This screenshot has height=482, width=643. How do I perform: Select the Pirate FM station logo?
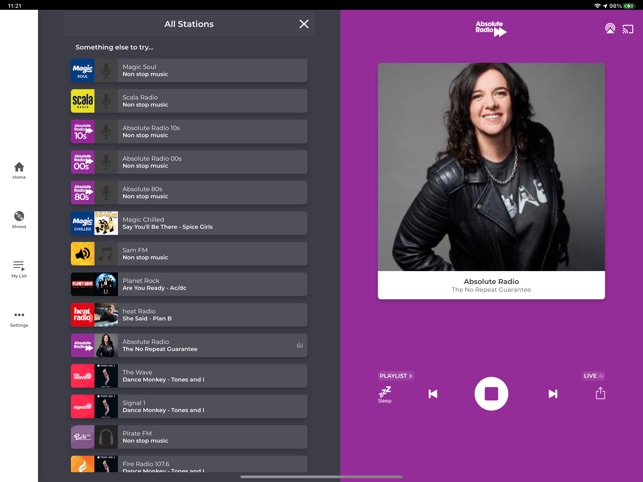pyautogui.click(x=82, y=437)
